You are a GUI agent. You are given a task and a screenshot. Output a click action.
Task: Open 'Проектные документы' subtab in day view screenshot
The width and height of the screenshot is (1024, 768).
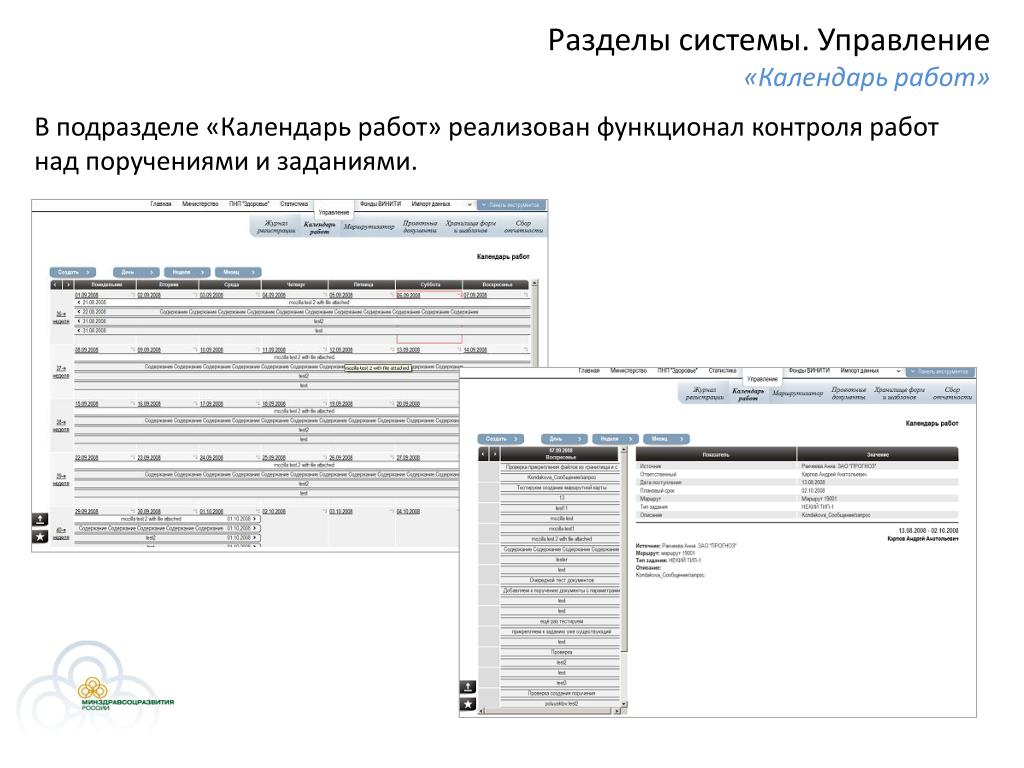(x=848, y=393)
